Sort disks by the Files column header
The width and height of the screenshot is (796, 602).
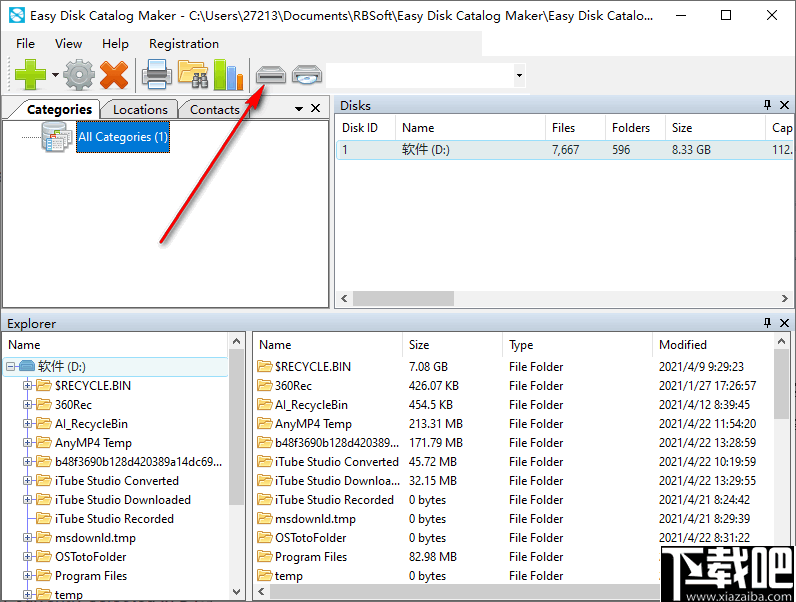575,128
